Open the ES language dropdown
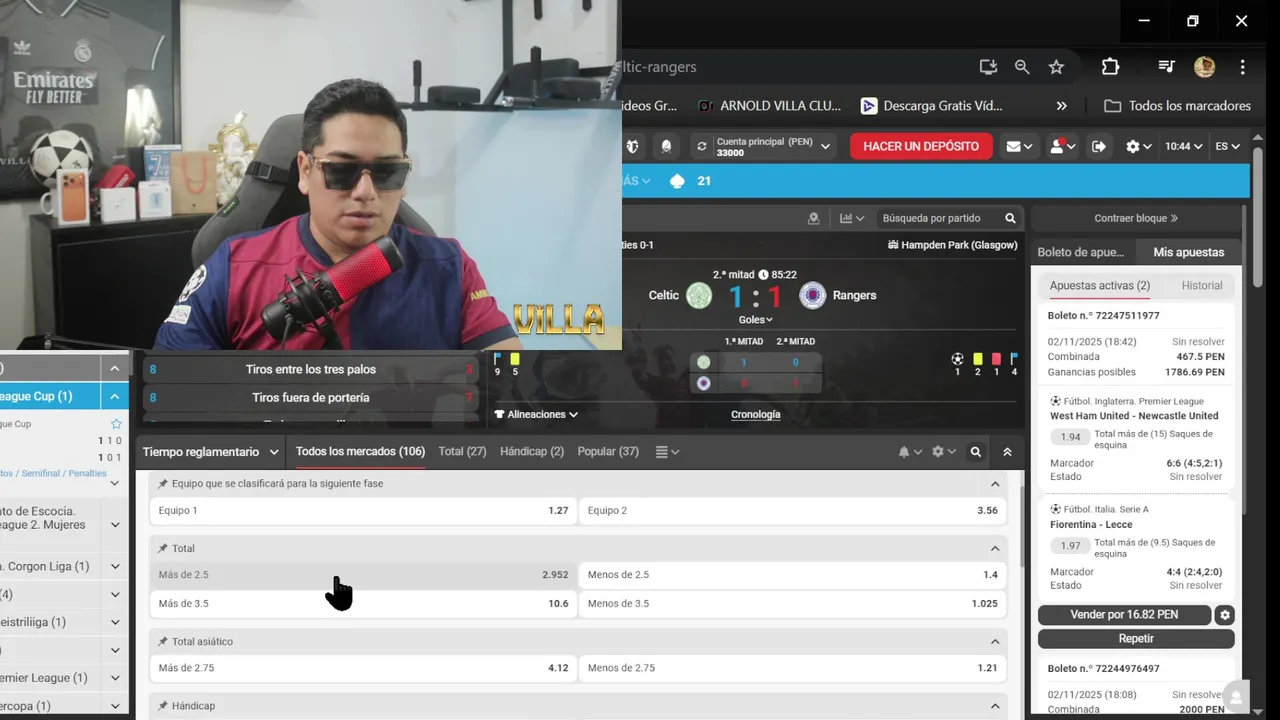Image resolution: width=1280 pixels, height=720 pixels. [1227, 146]
